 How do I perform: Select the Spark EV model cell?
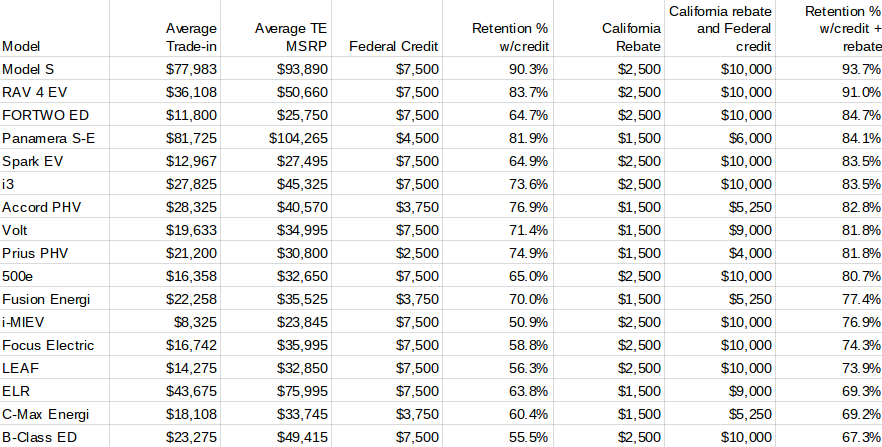pyautogui.click(x=55, y=161)
